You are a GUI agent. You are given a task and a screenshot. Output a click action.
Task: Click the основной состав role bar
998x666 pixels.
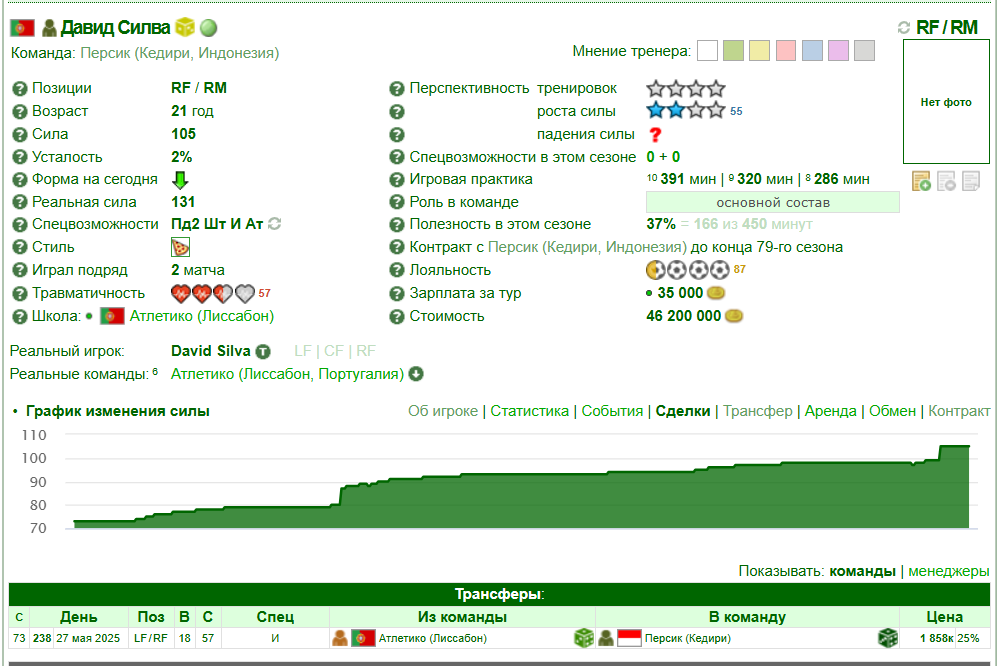click(x=773, y=202)
